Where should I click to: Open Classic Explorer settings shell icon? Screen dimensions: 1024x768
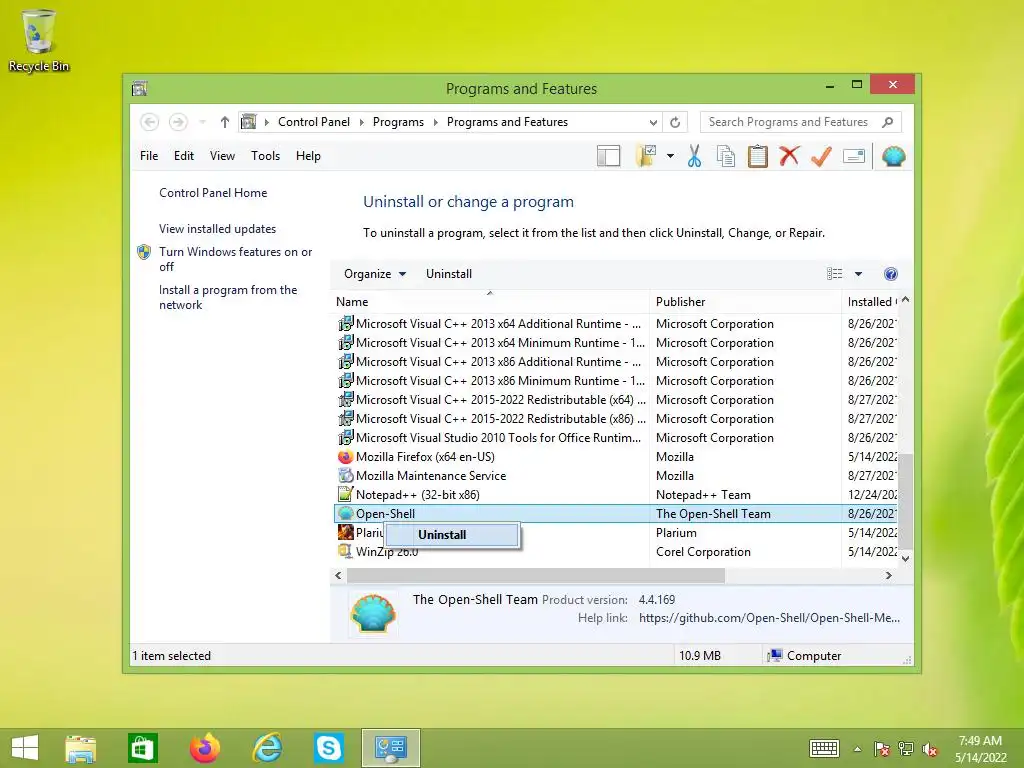[x=893, y=156]
